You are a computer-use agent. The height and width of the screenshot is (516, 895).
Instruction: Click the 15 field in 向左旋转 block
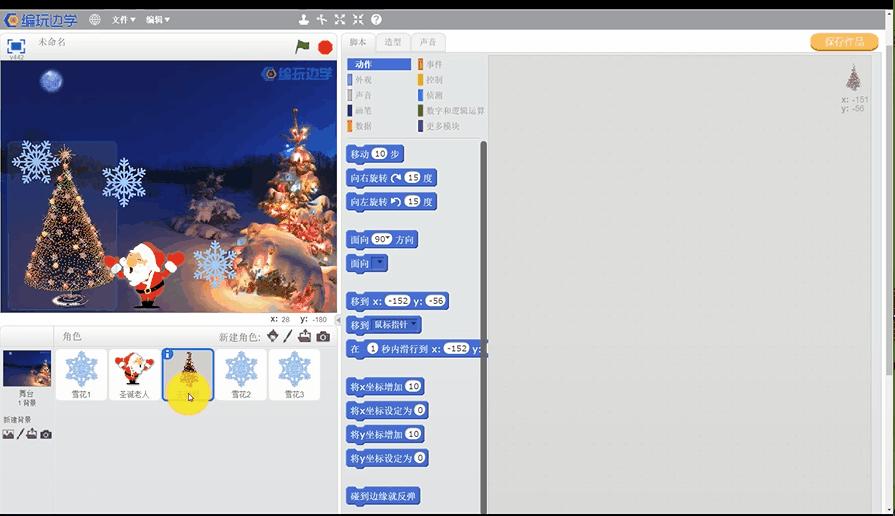(x=413, y=201)
